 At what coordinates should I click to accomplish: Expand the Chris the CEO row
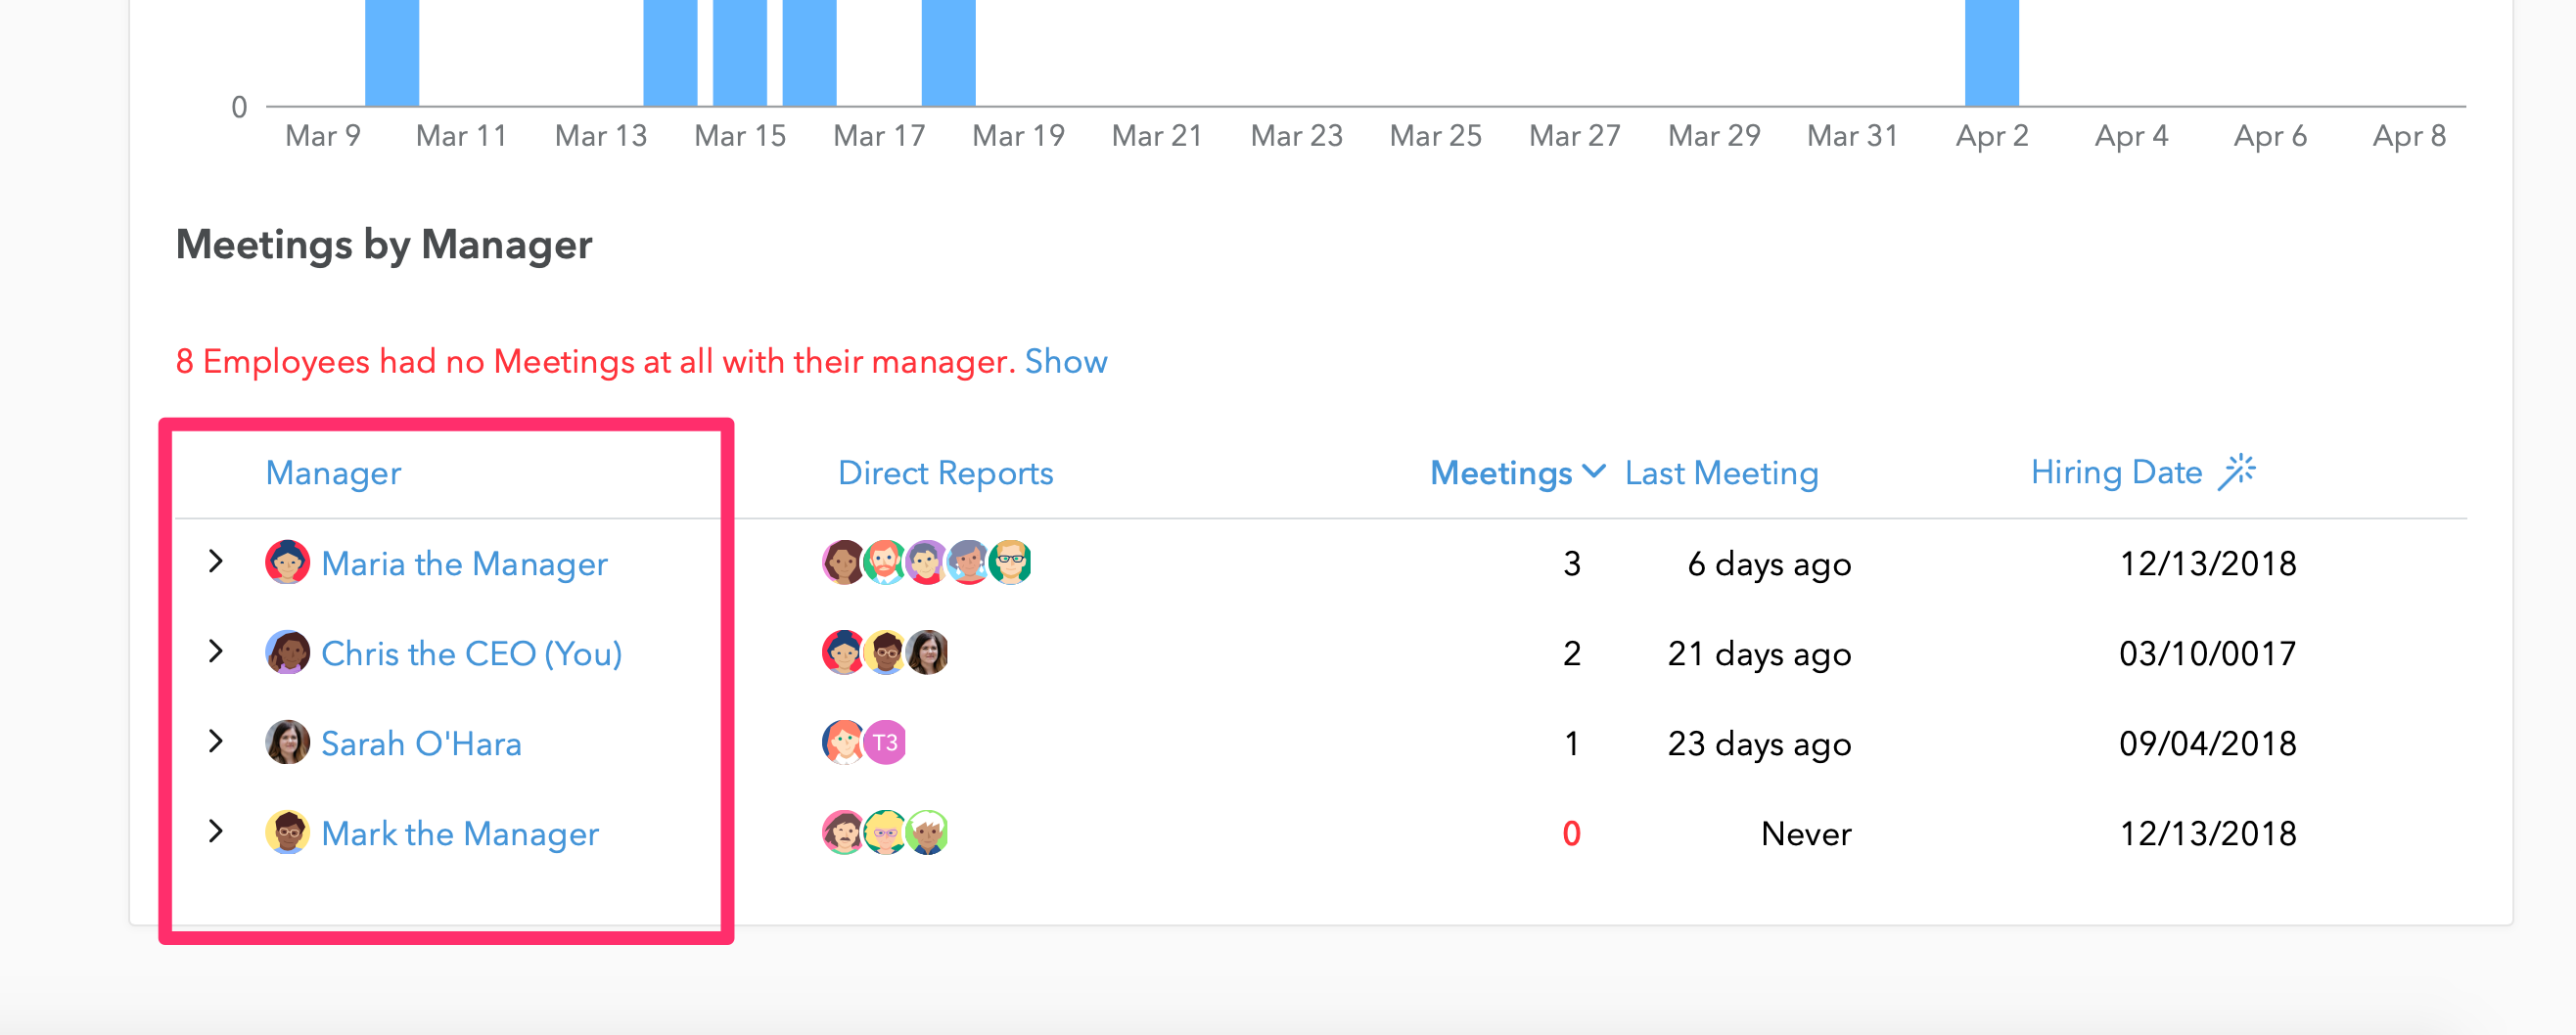[x=215, y=652]
